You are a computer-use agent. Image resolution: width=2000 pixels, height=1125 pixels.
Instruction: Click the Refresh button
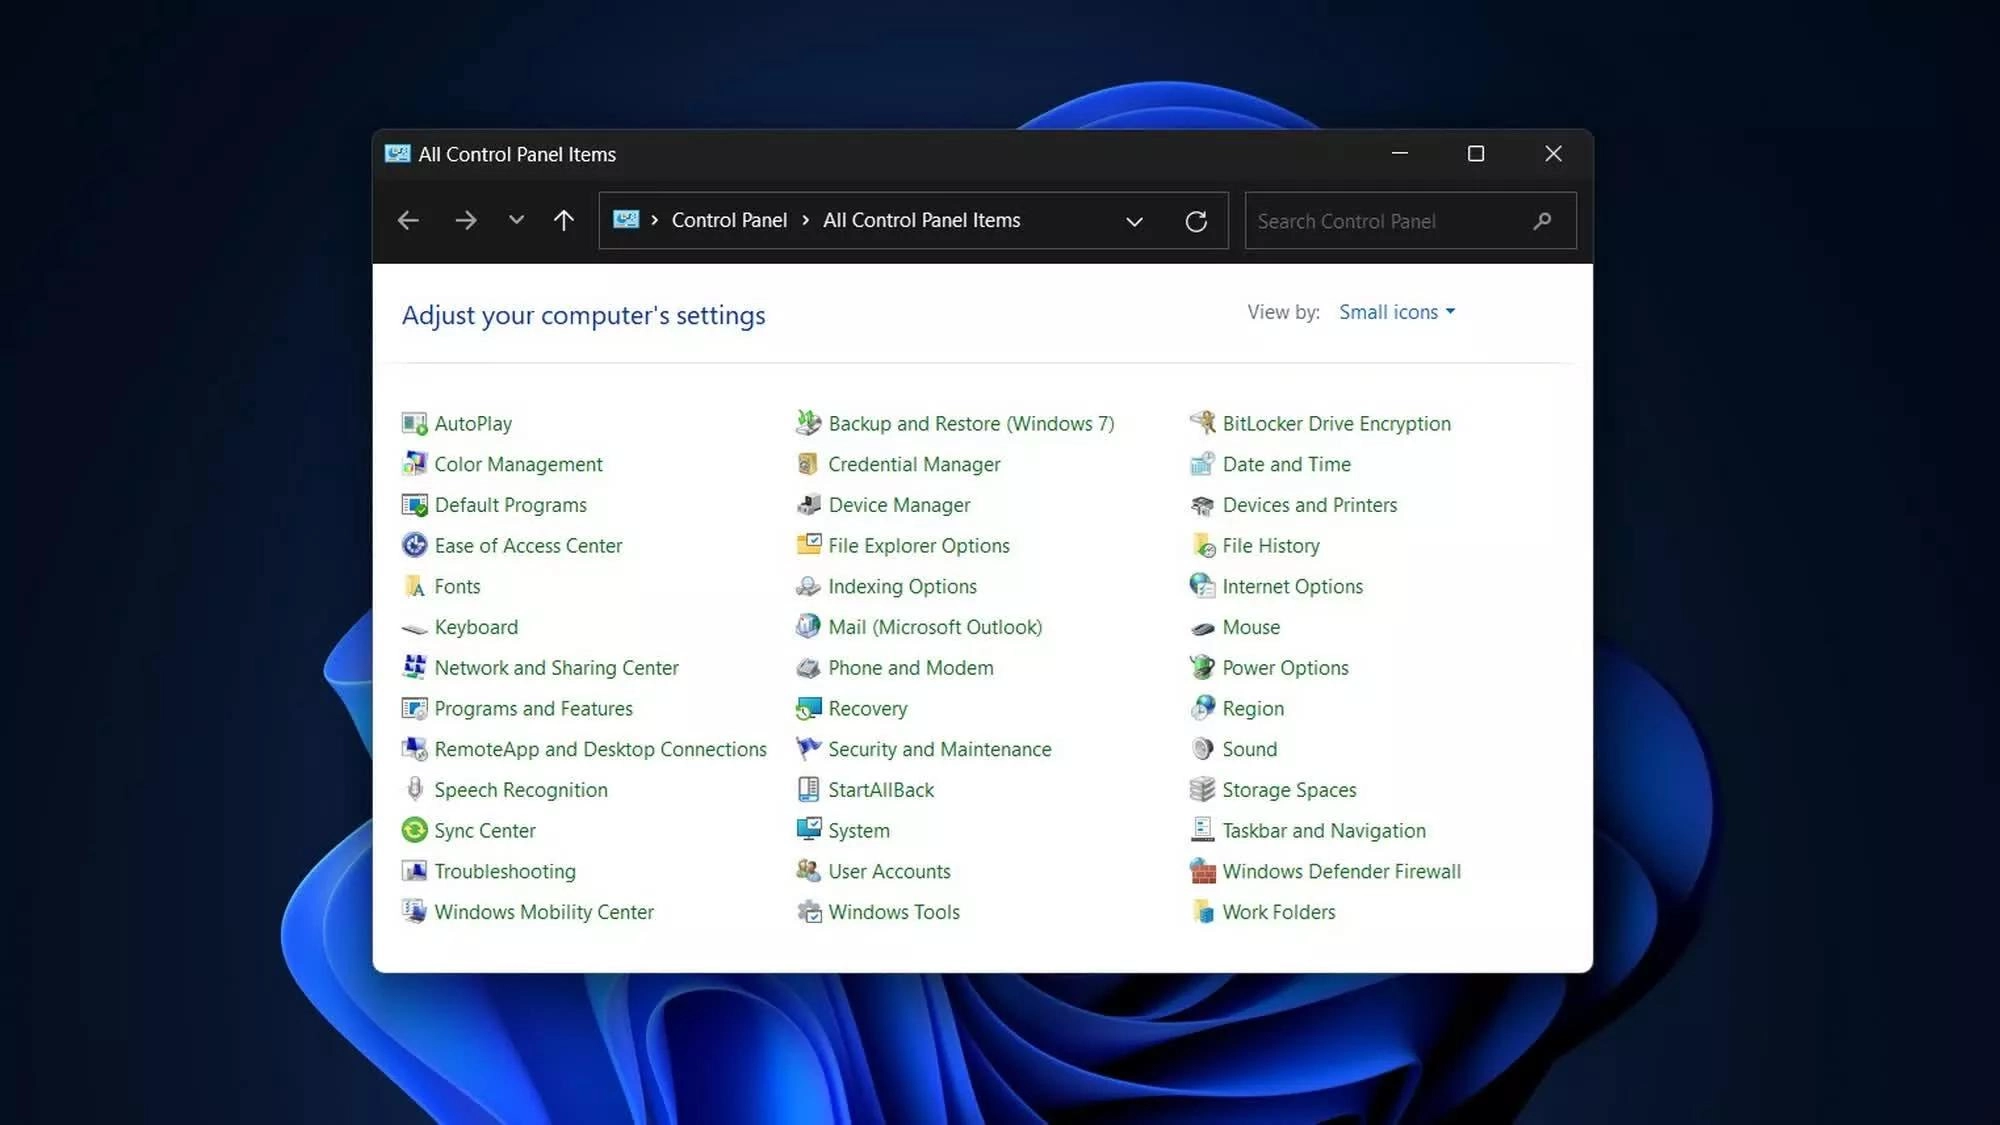(1197, 220)
